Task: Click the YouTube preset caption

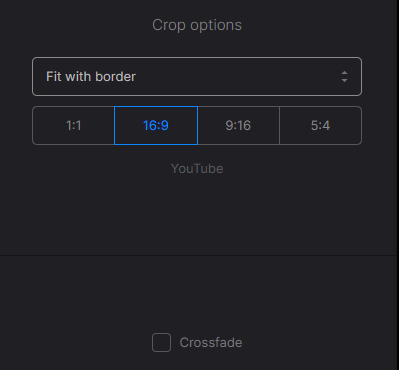Action: (197, 169)
